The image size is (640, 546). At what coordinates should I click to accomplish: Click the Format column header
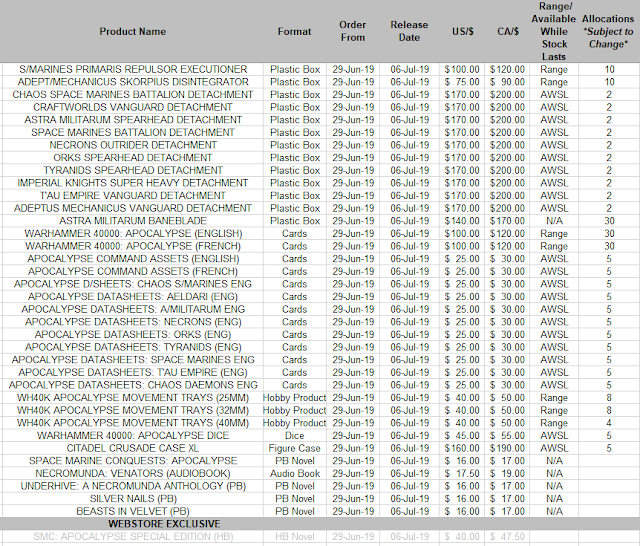point(294,31)
